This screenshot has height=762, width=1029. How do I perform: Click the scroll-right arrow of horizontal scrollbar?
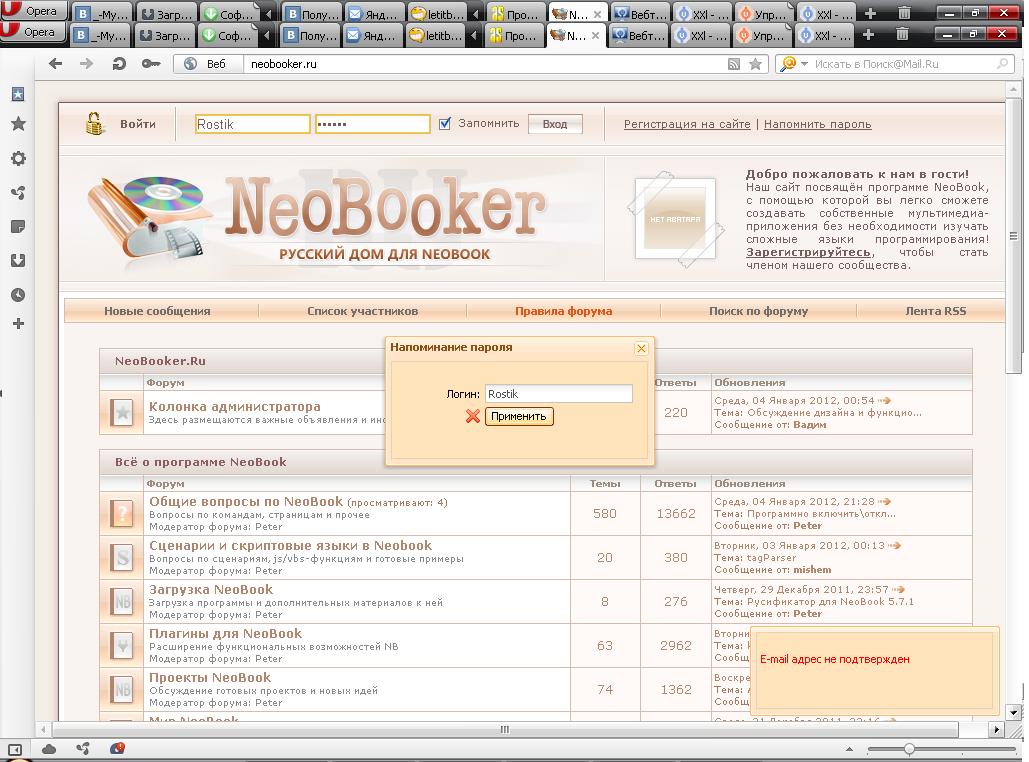[x=996, y=729]
